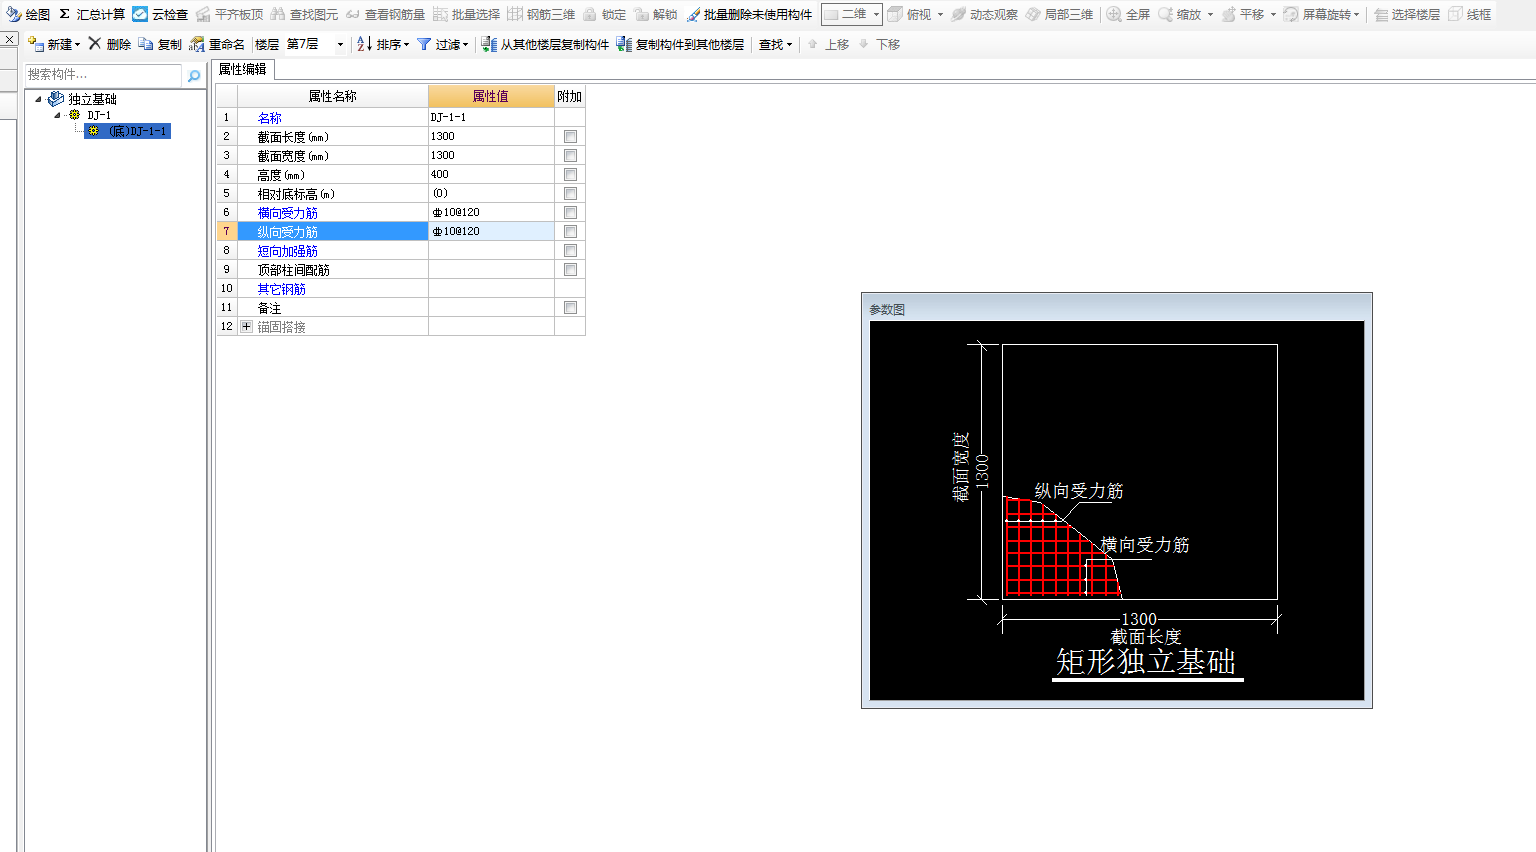This screenshot has height=852, width=1536.
Task: Click the 名称 property link
Action: (x=270, y=117)
